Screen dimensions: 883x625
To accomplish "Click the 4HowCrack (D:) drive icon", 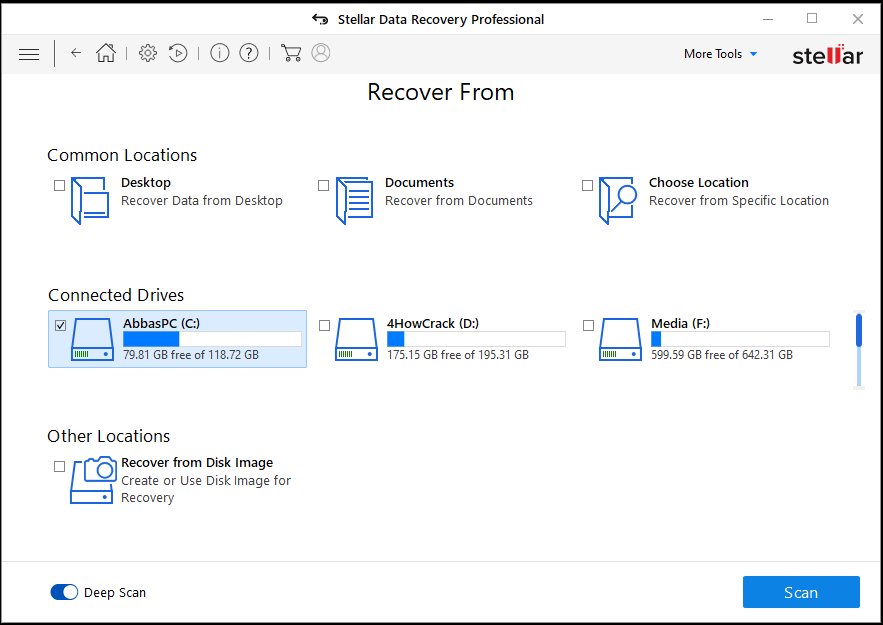I will (x=356, y=339).
